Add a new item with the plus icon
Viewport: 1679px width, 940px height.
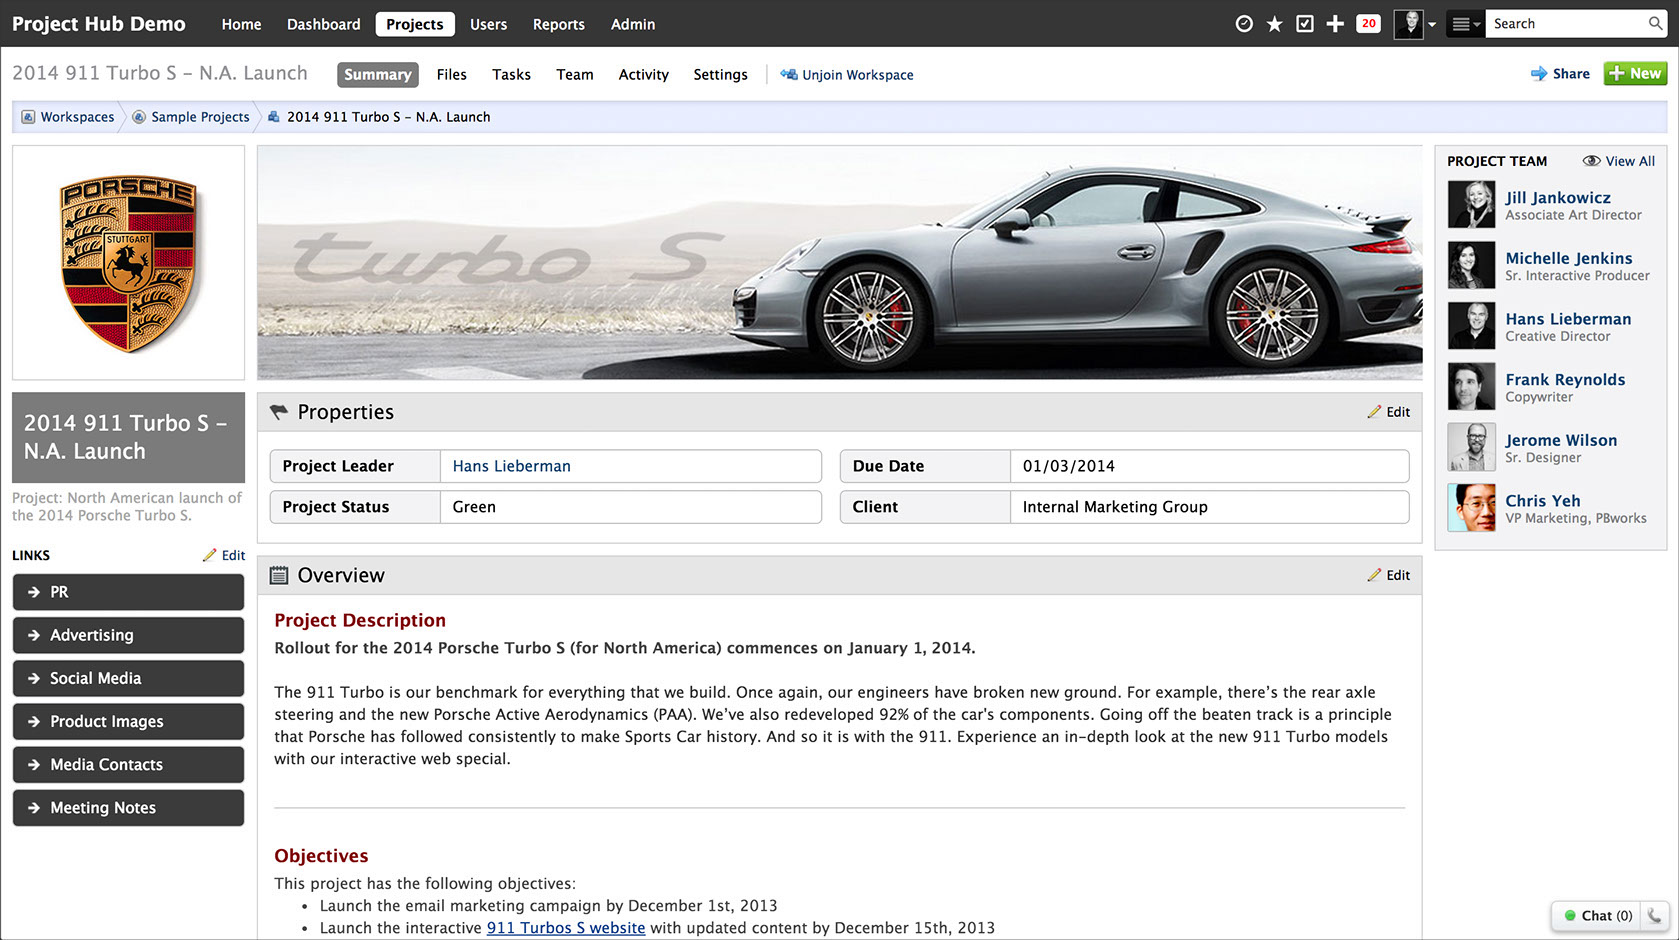[x=1335, y=22]
